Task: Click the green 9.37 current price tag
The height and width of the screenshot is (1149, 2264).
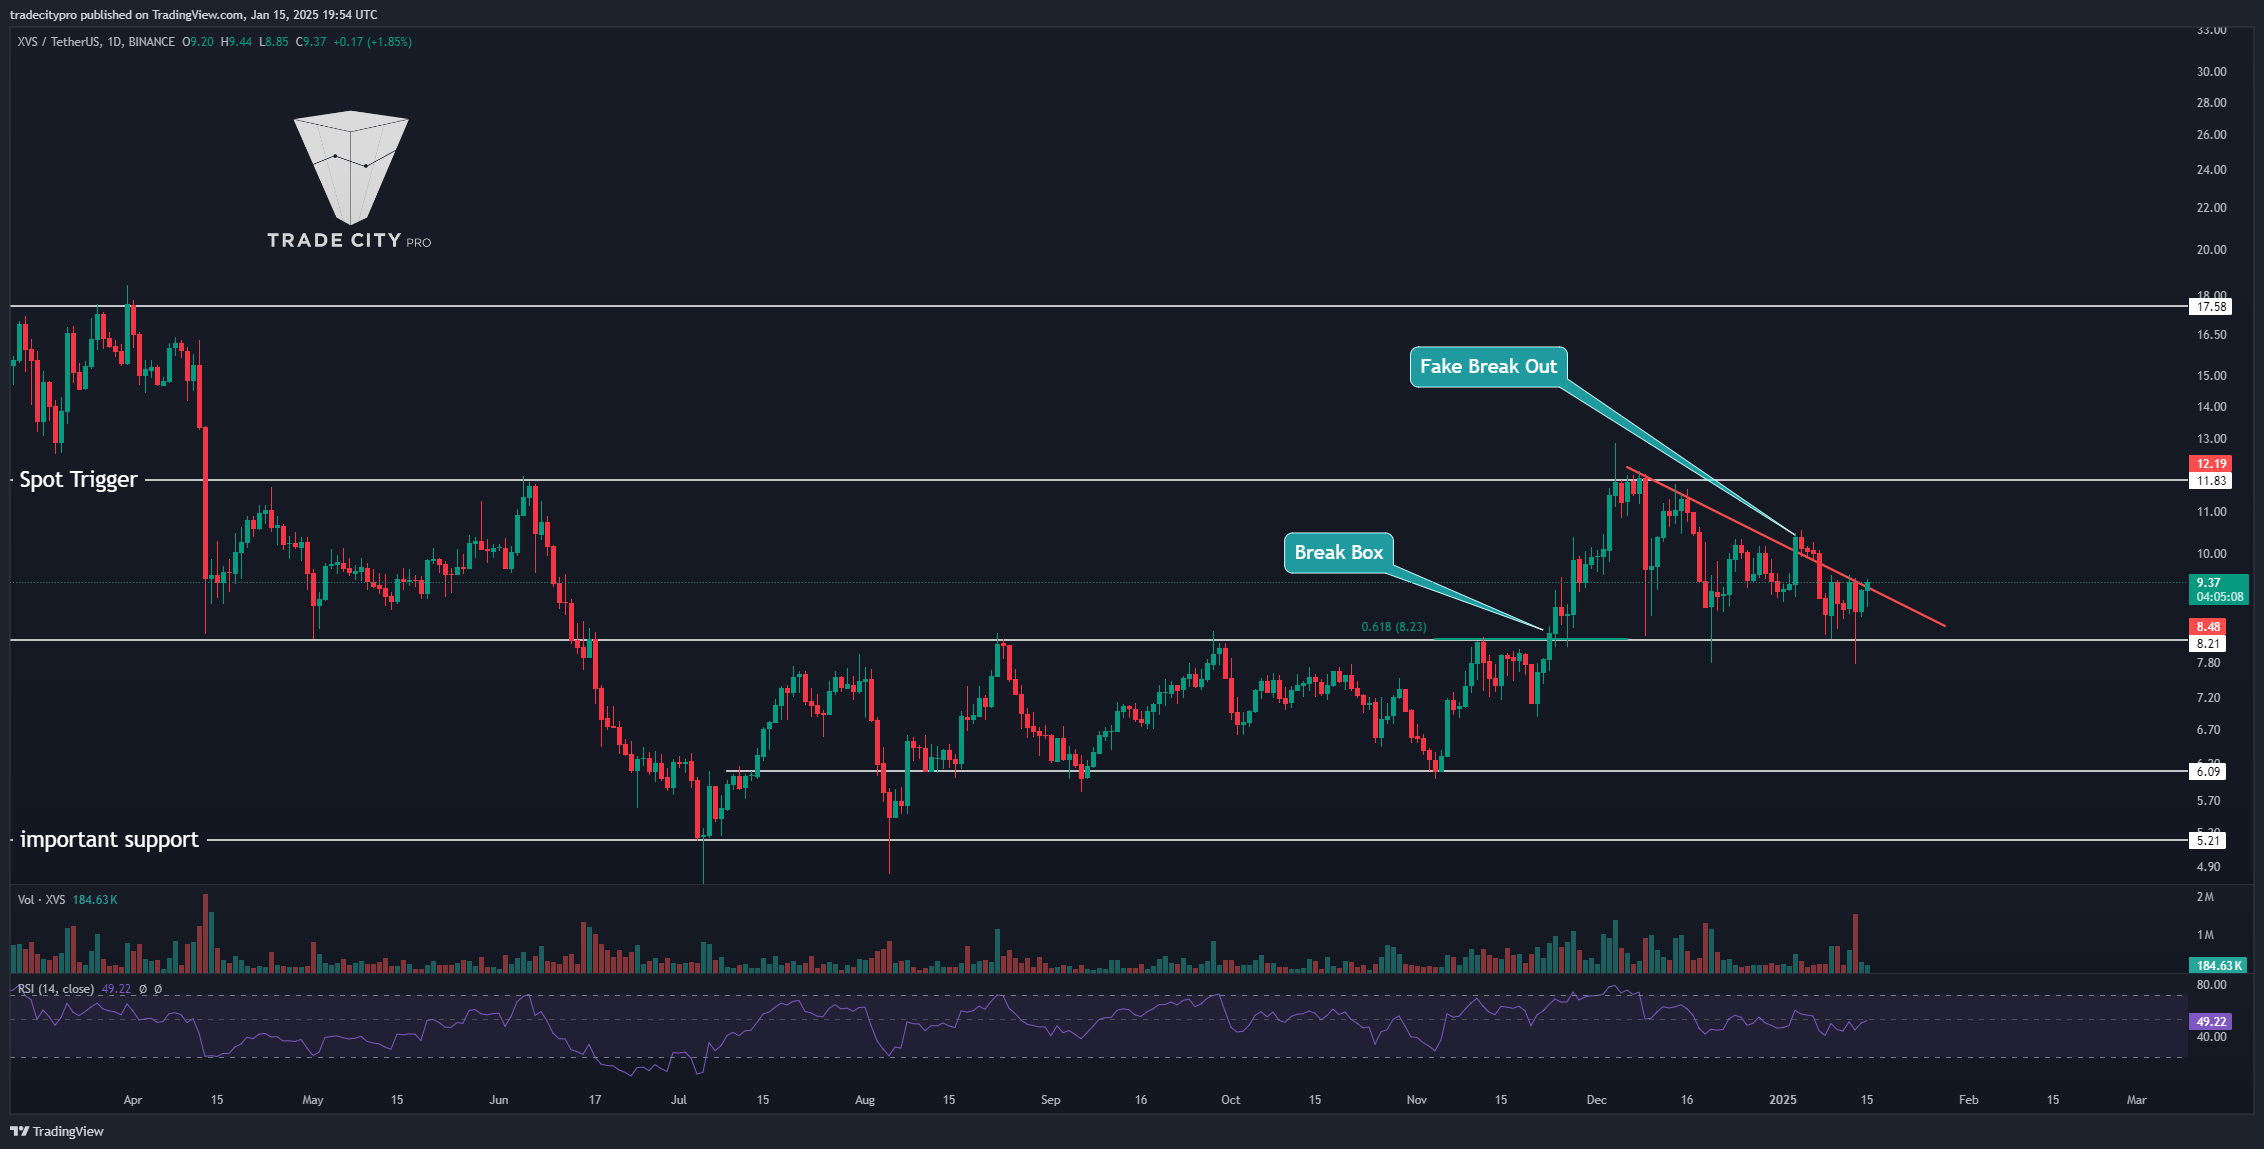Action: tap(2219, 590)
